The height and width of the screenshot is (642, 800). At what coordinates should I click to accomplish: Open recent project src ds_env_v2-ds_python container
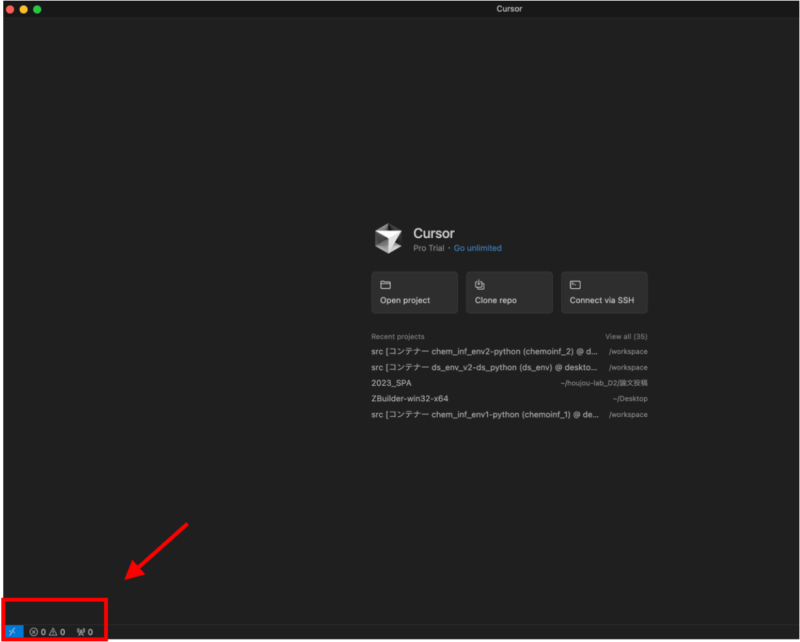(x=509, y=367)
